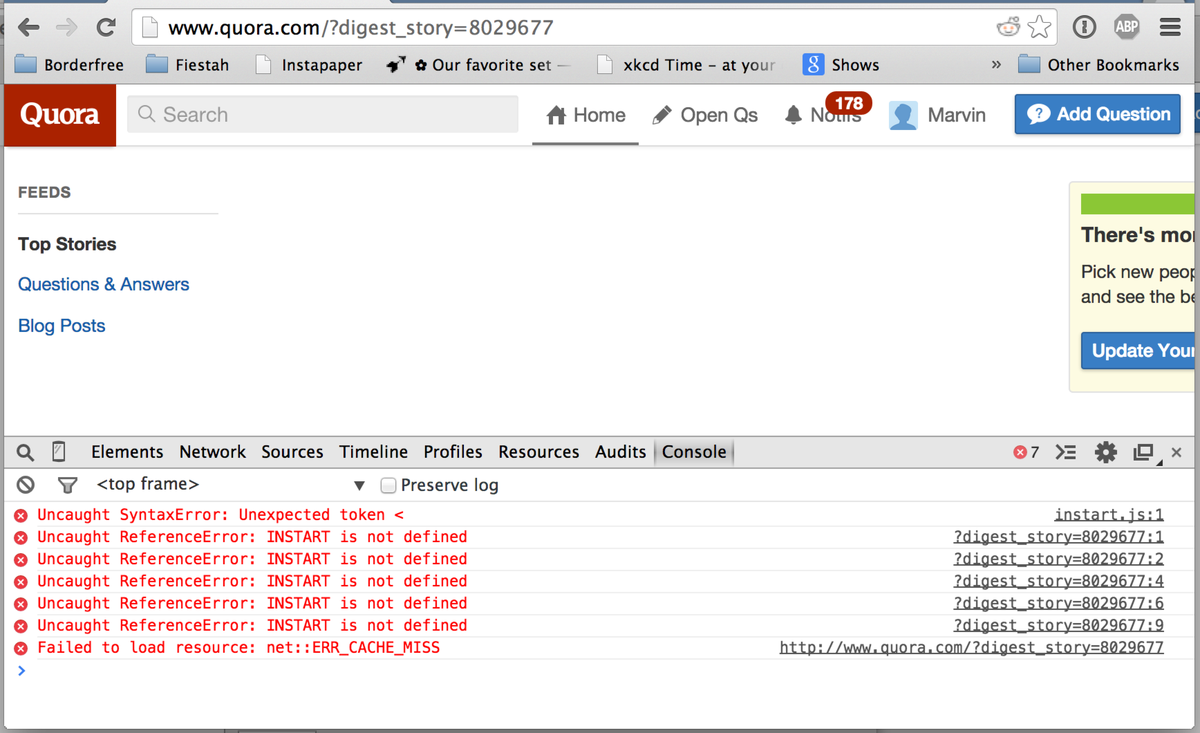Screen dimensions: 1200x733
Task: Click the Quora logo
Action: 60,115
